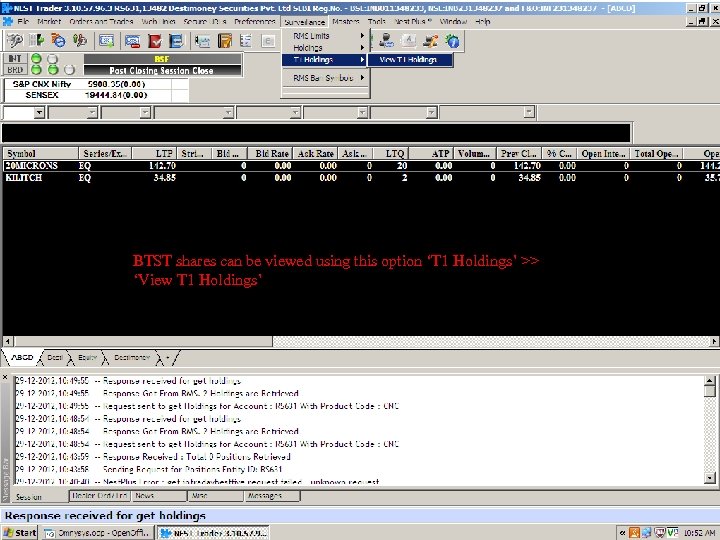Click the INT connection label button
The height and width of the screenshot is (540, 720).
tap(15, 58)
